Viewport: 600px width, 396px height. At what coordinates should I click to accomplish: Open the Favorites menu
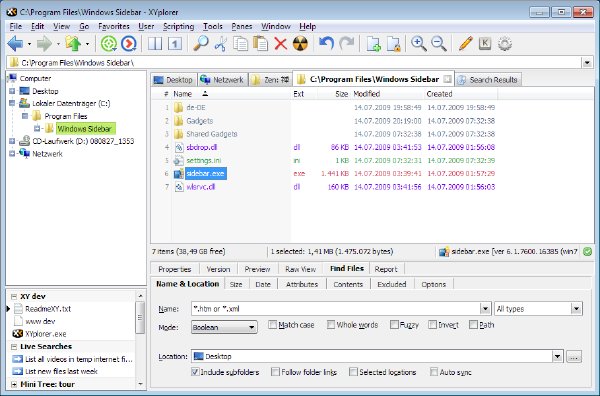[114, 26]
